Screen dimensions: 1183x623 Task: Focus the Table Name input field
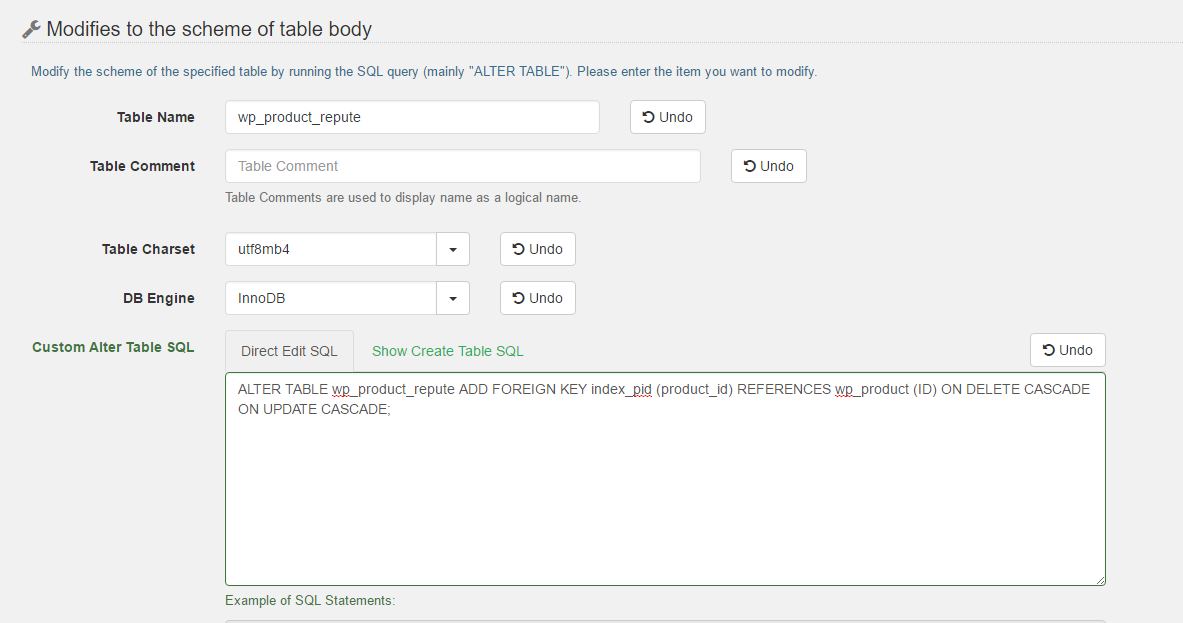411,117
